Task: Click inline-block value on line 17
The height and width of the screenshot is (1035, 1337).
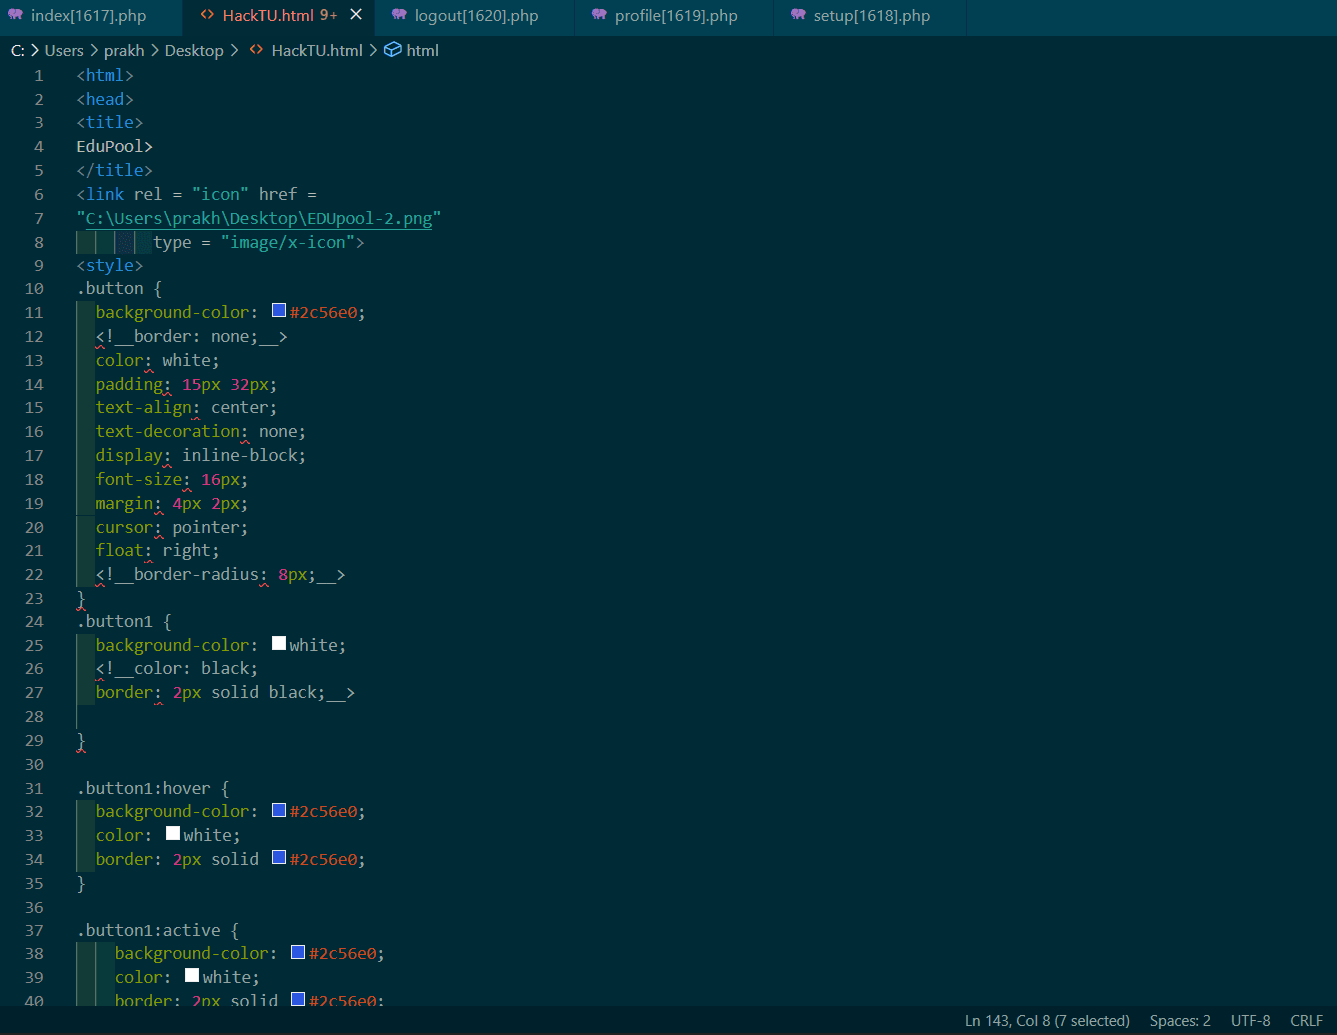Action: (239, 455)
